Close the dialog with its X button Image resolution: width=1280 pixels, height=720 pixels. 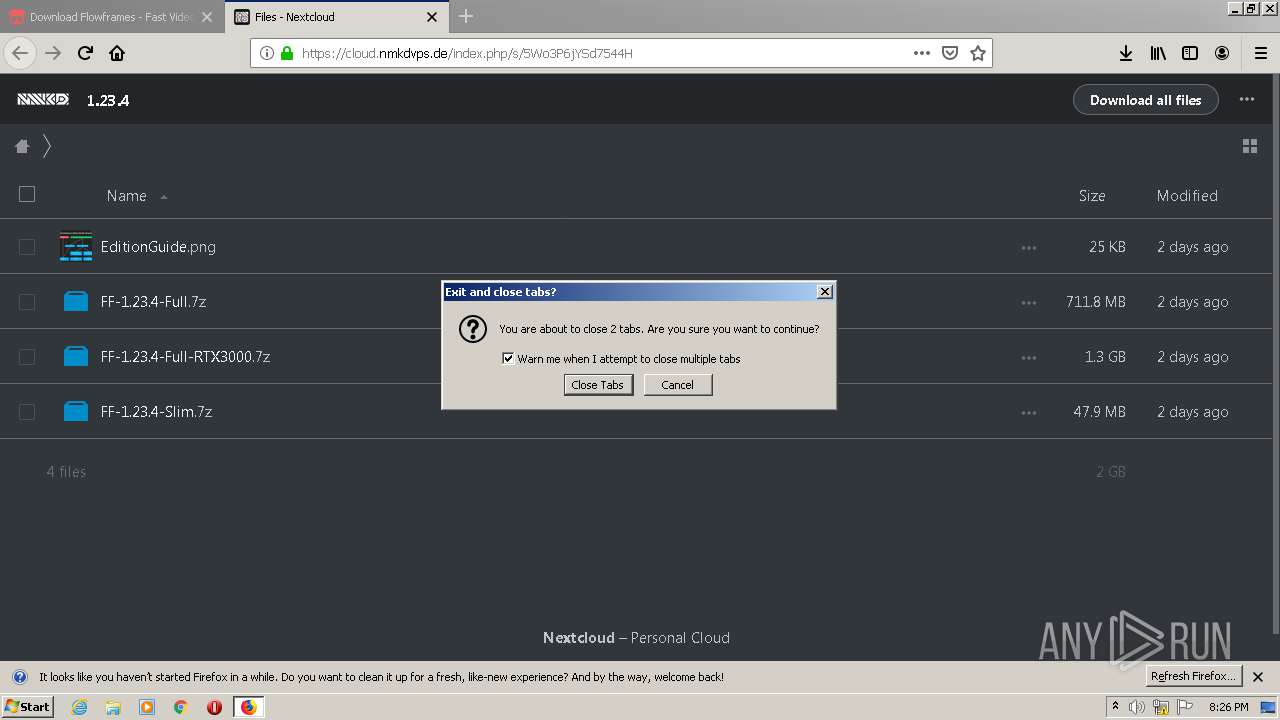pyautogui.click(x=824, y=292)
